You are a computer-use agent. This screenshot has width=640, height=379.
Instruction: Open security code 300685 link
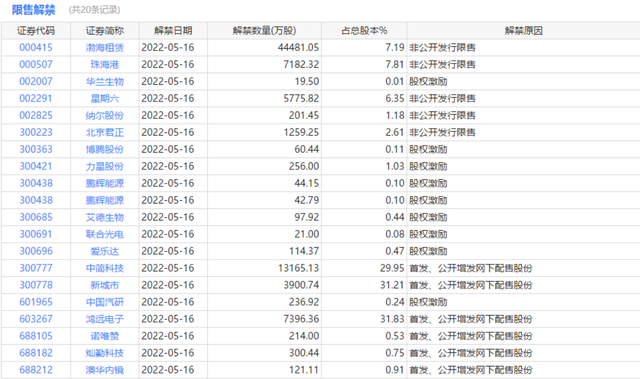[36, 217]
